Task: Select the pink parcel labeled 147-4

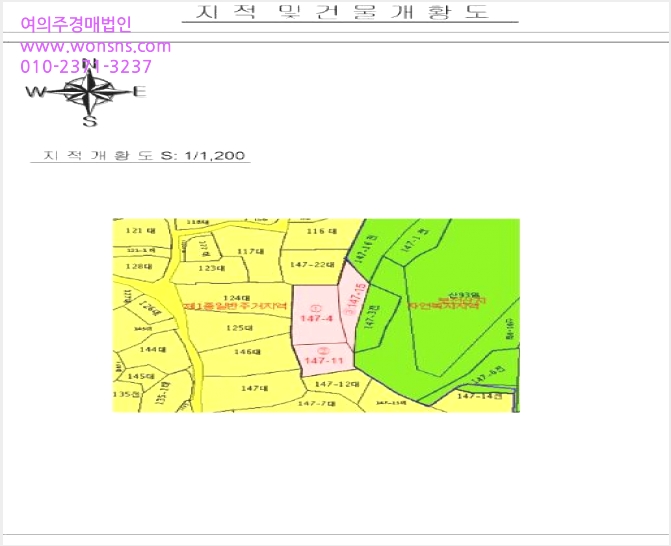Action: (317, 315)
